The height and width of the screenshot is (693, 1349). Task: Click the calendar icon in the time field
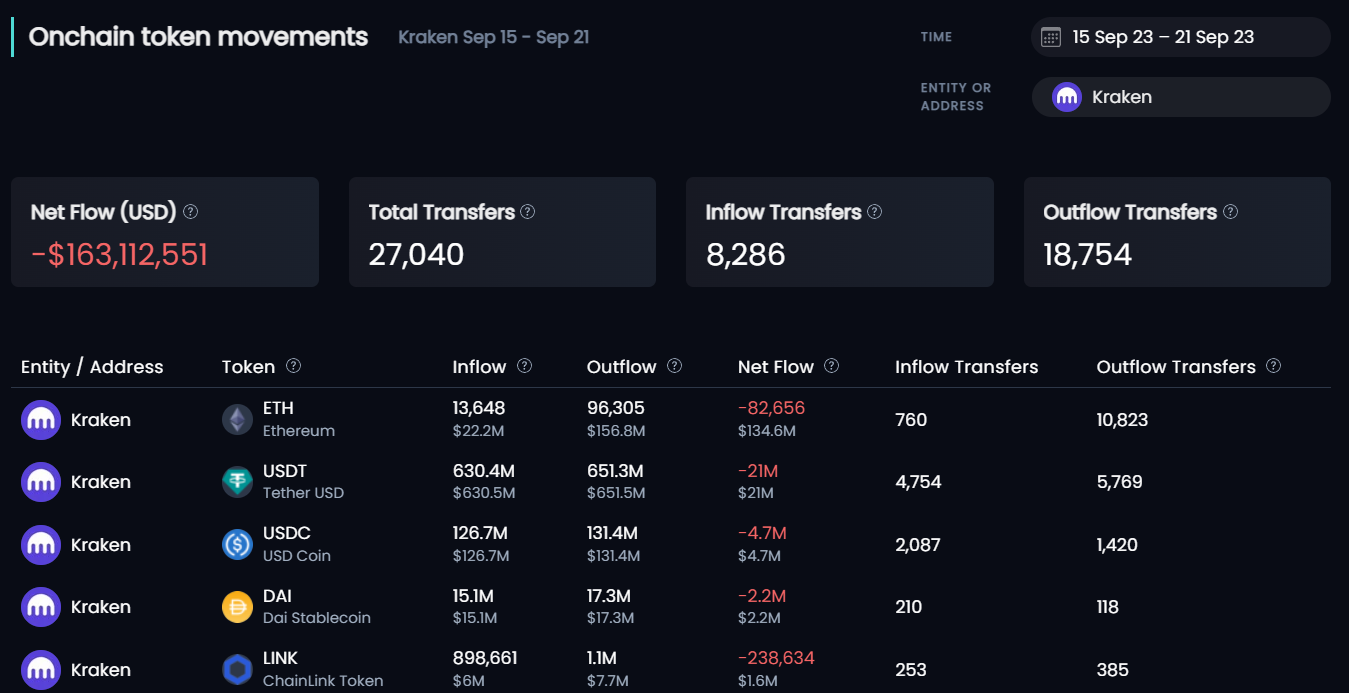1050,38
